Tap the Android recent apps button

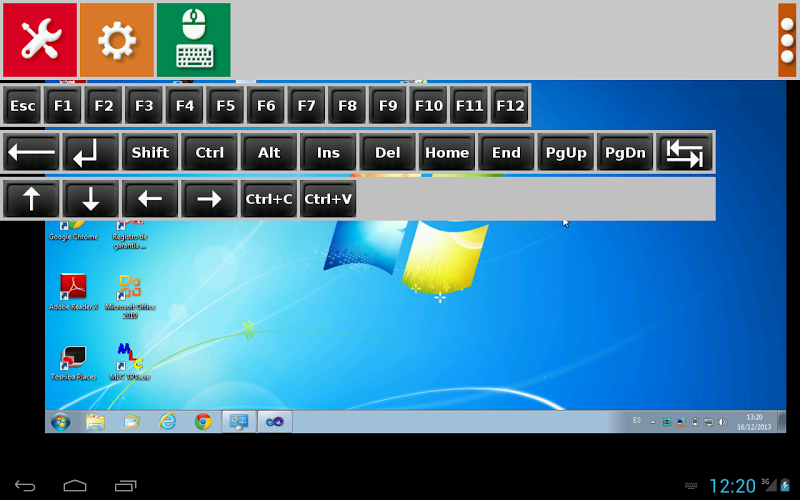point(126,486)
